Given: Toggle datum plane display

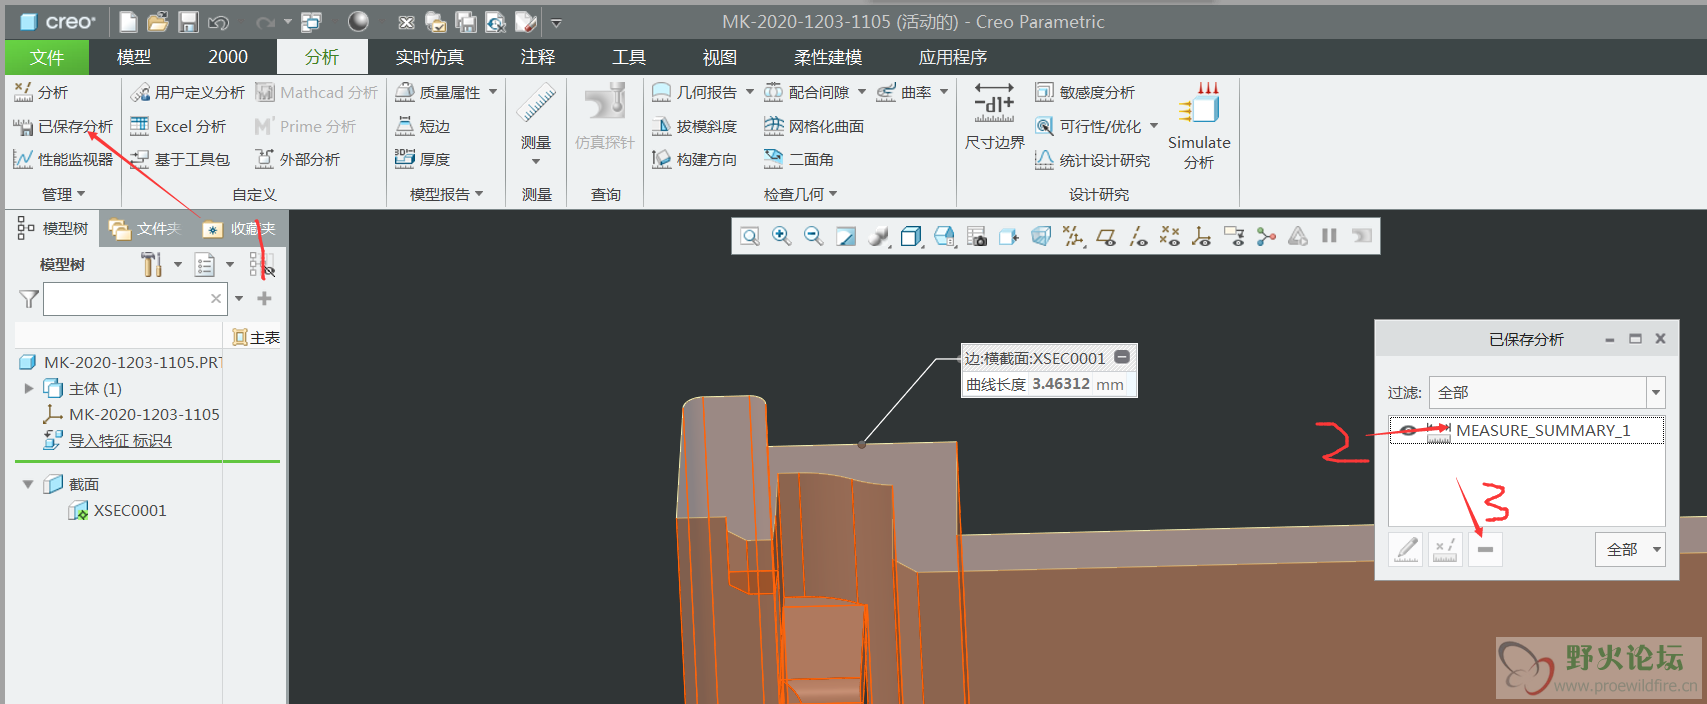Looking at the screenshot, I should tap(1105, 236).
